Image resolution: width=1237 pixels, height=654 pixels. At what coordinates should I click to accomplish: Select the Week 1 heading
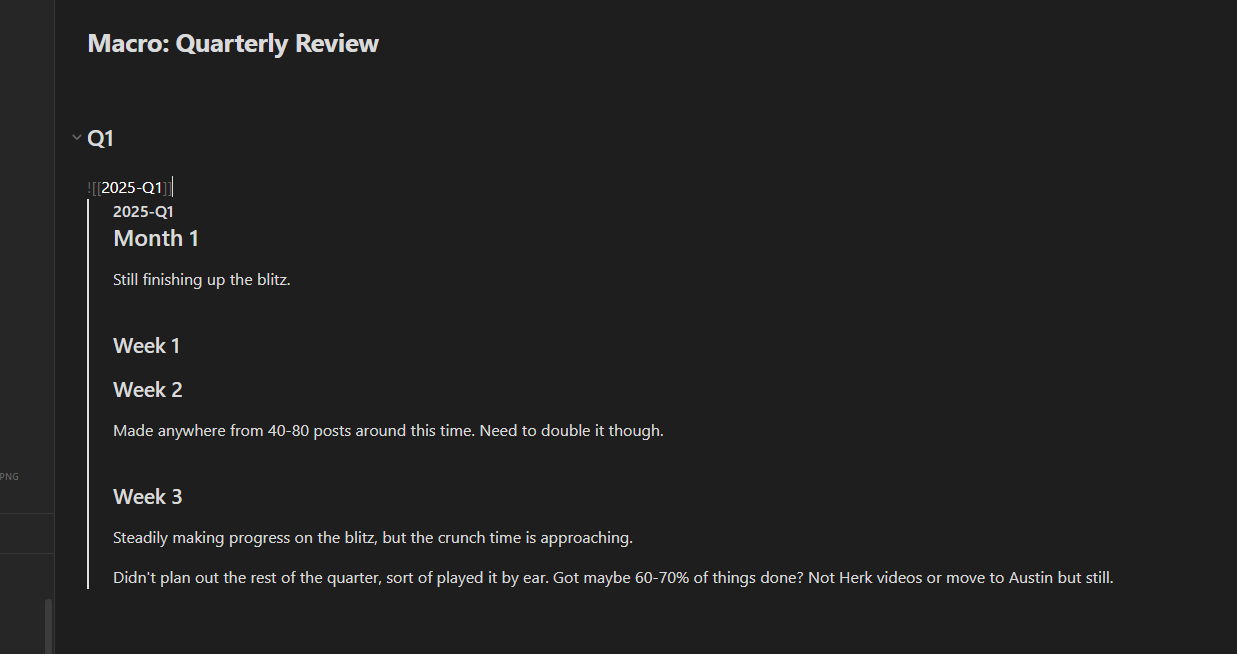pyautogui.click(x=146, y=346)
